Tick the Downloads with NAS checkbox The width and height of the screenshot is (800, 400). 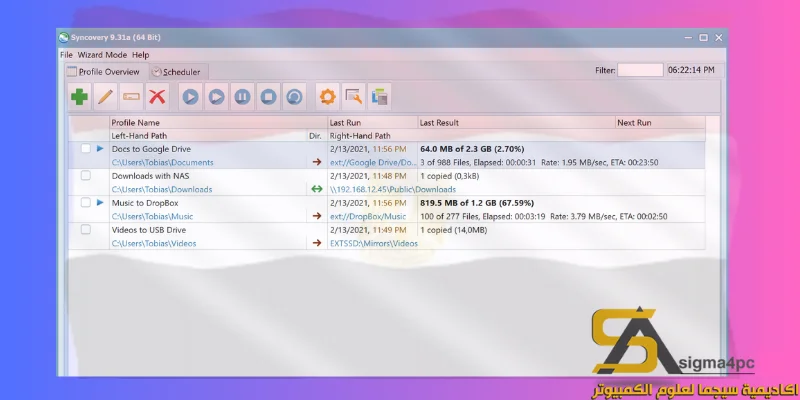86,176
